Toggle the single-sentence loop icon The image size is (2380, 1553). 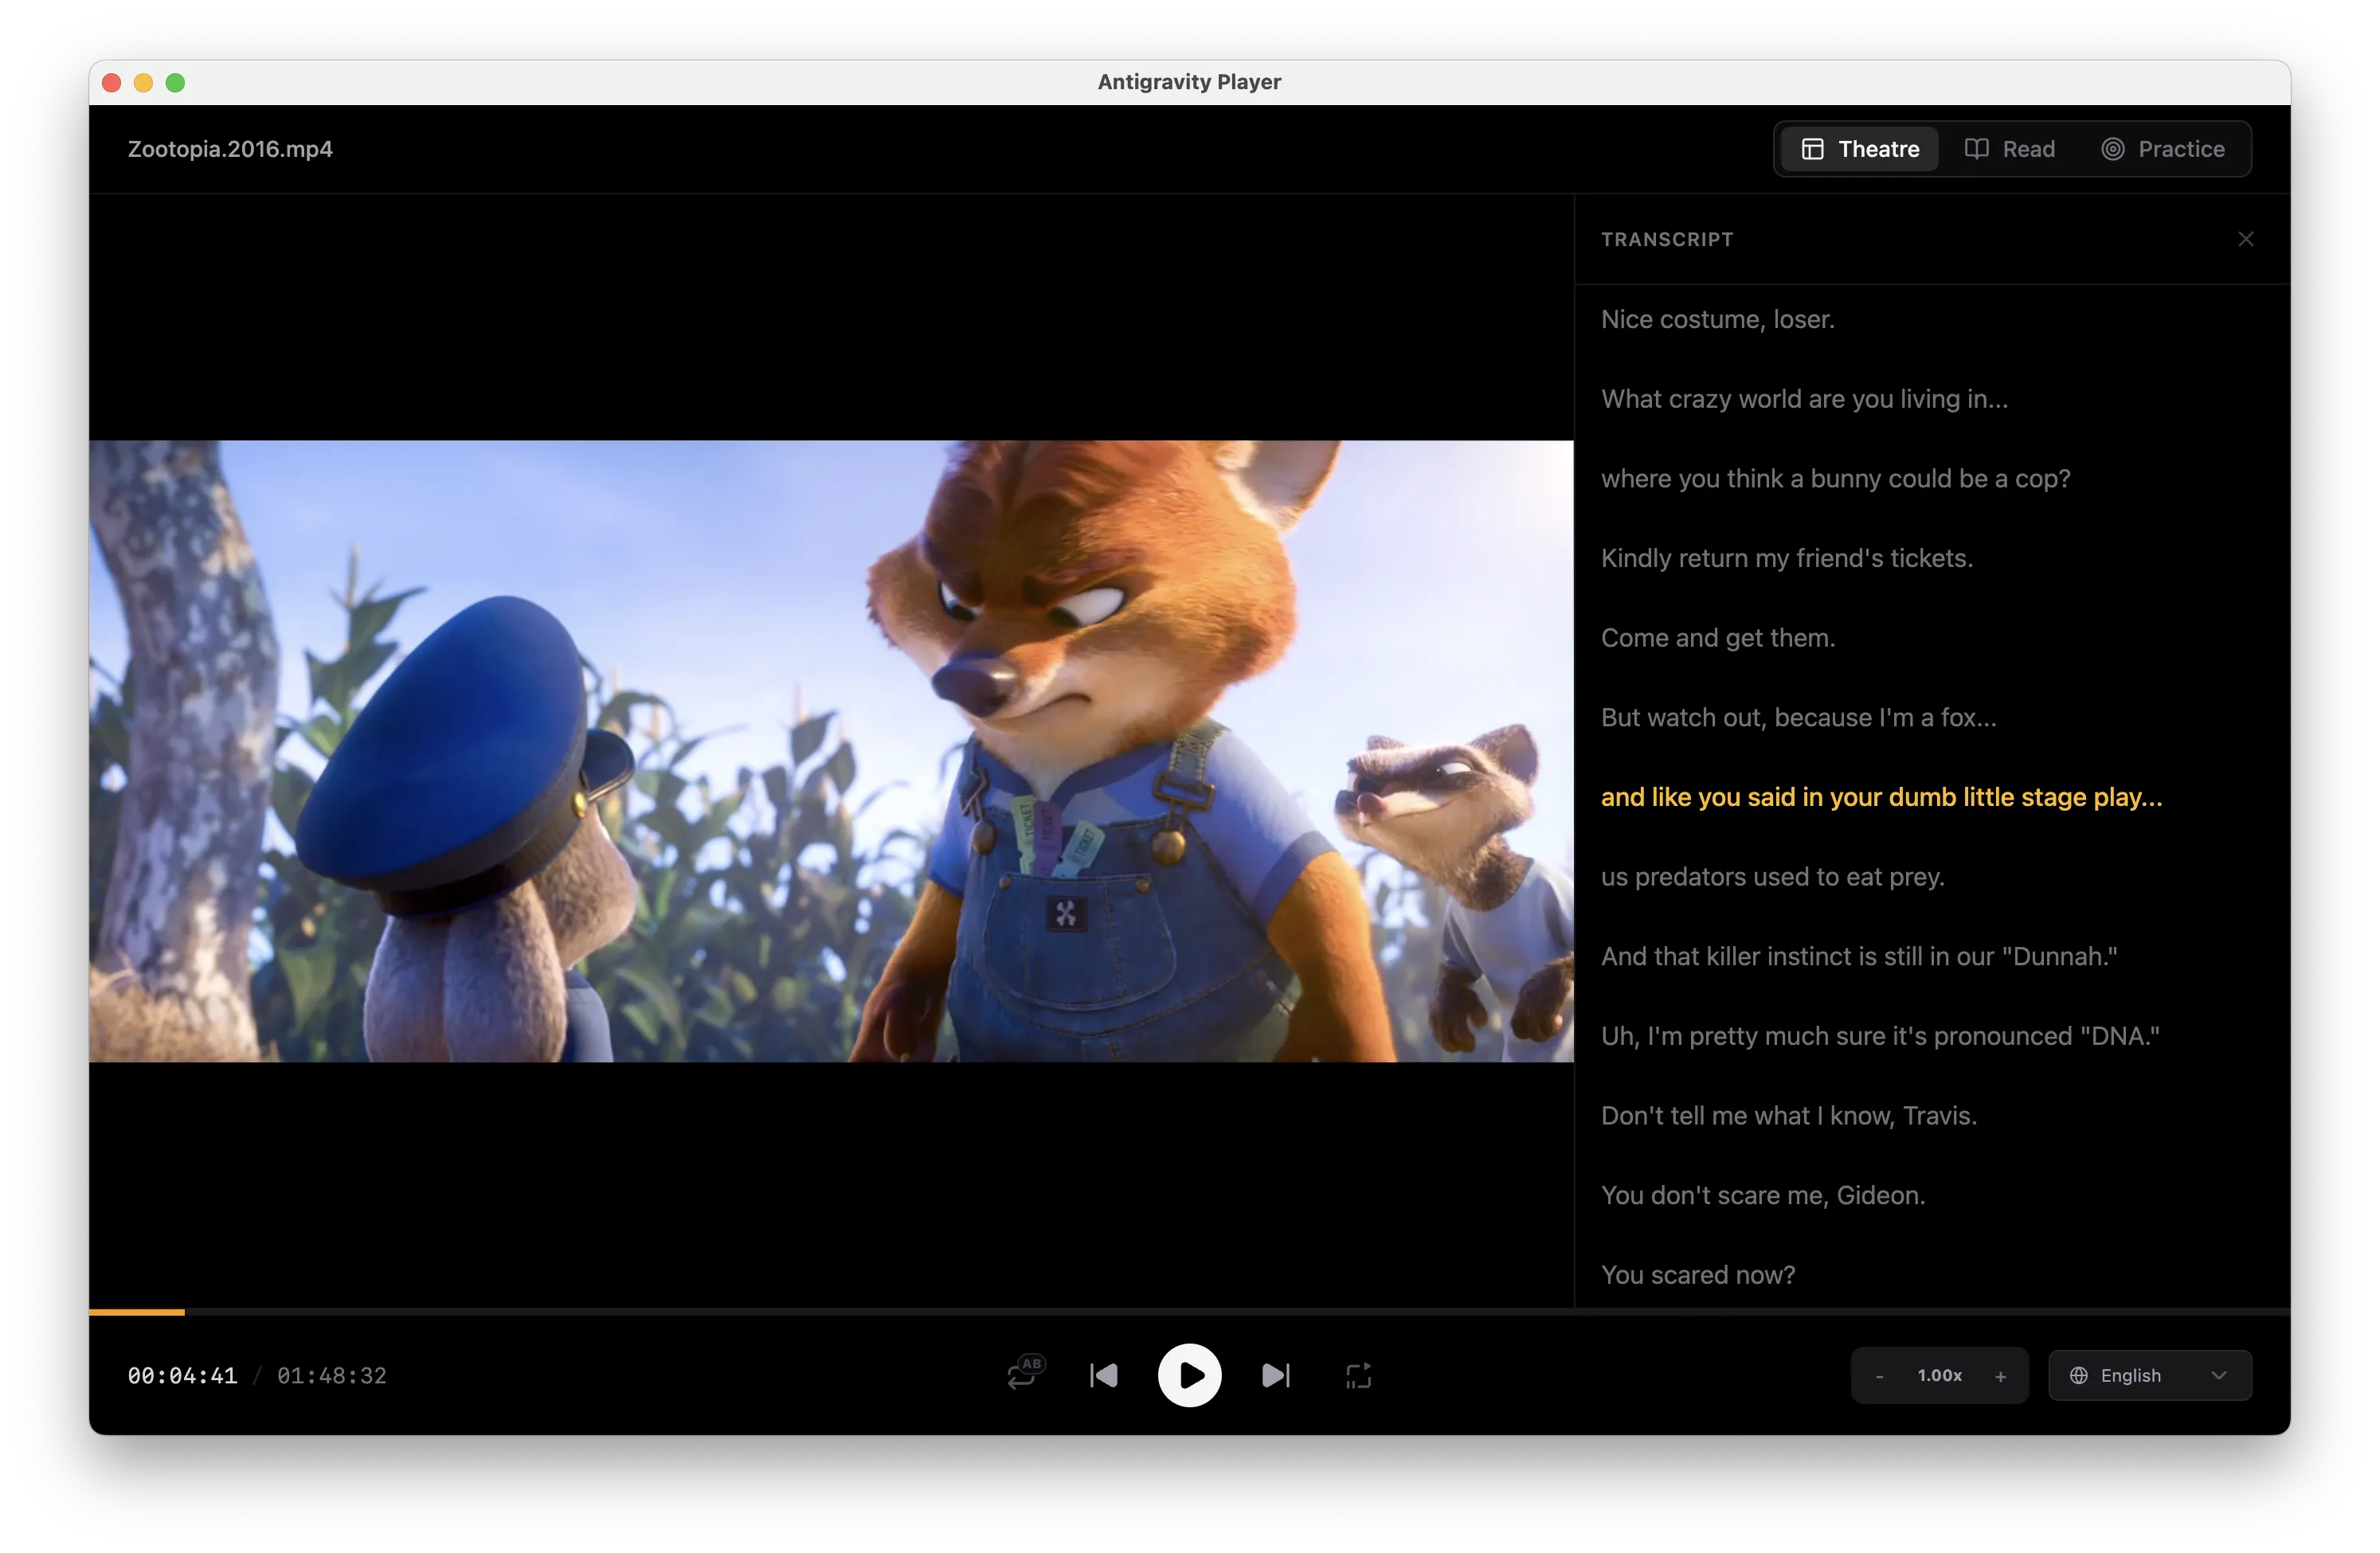1358,1375
